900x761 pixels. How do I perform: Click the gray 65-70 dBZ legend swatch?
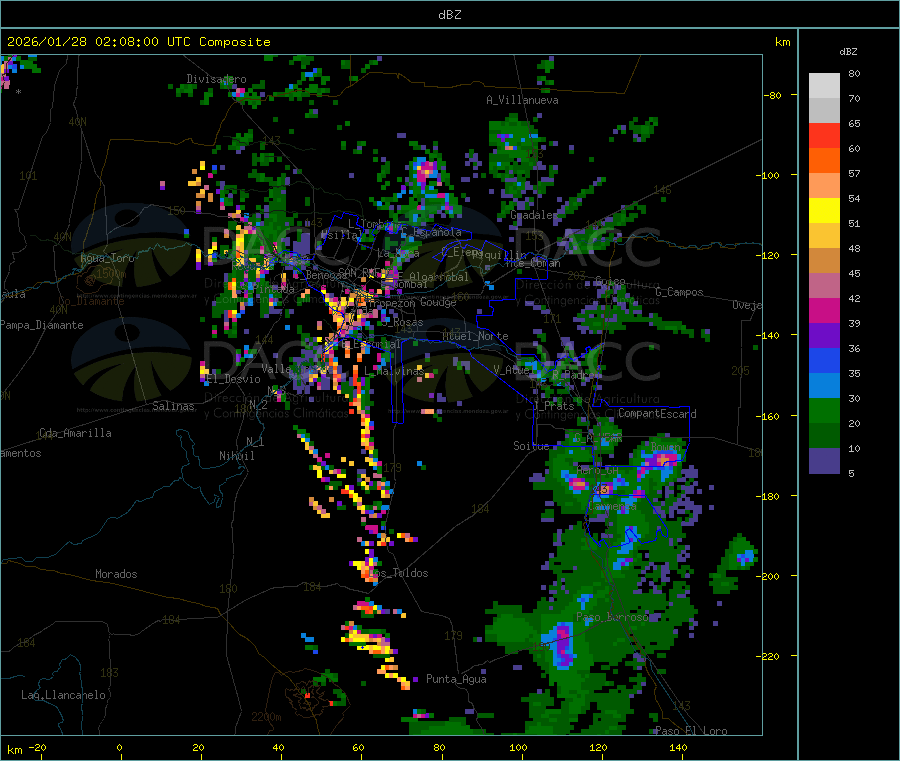click(x=824, y=111)
